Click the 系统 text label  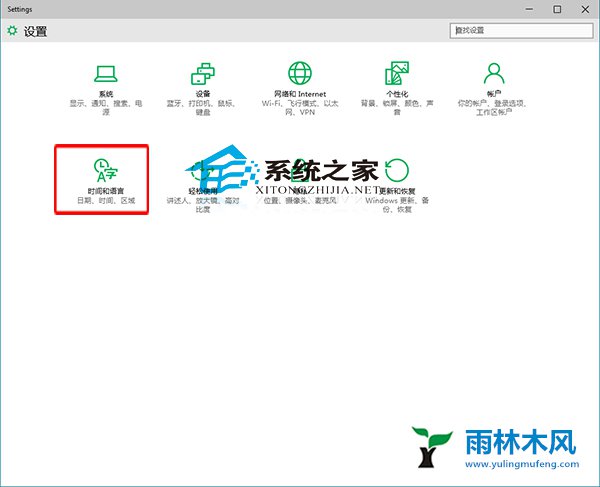104,93
